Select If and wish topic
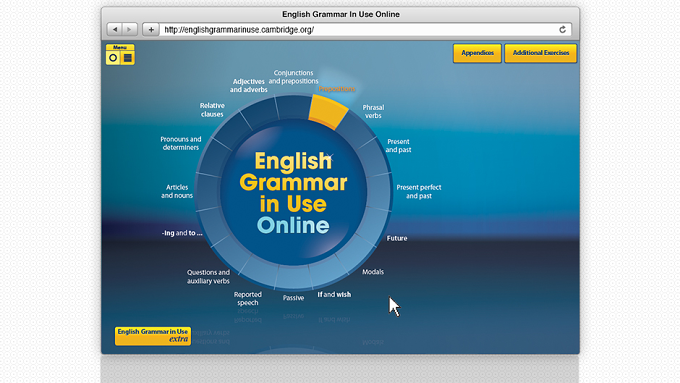Viewport: 680px width, 383px height. click(x=334, y=295)
